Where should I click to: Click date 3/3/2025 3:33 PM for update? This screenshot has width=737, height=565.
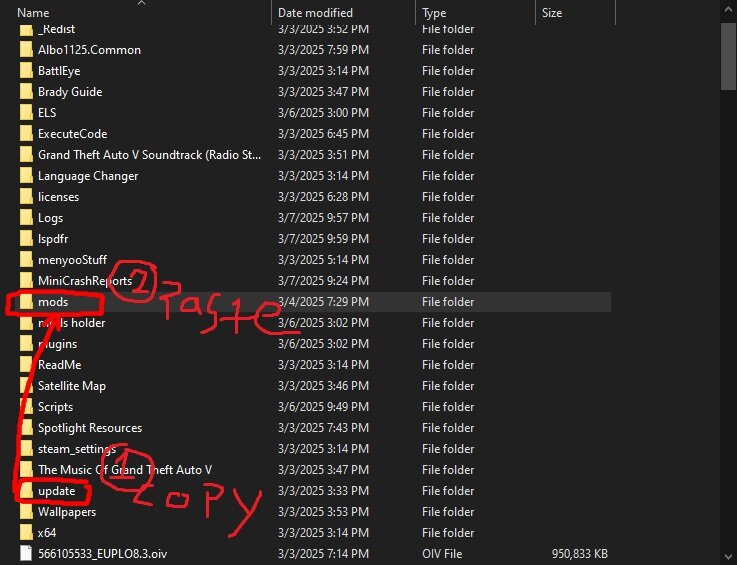pos(323,491)
